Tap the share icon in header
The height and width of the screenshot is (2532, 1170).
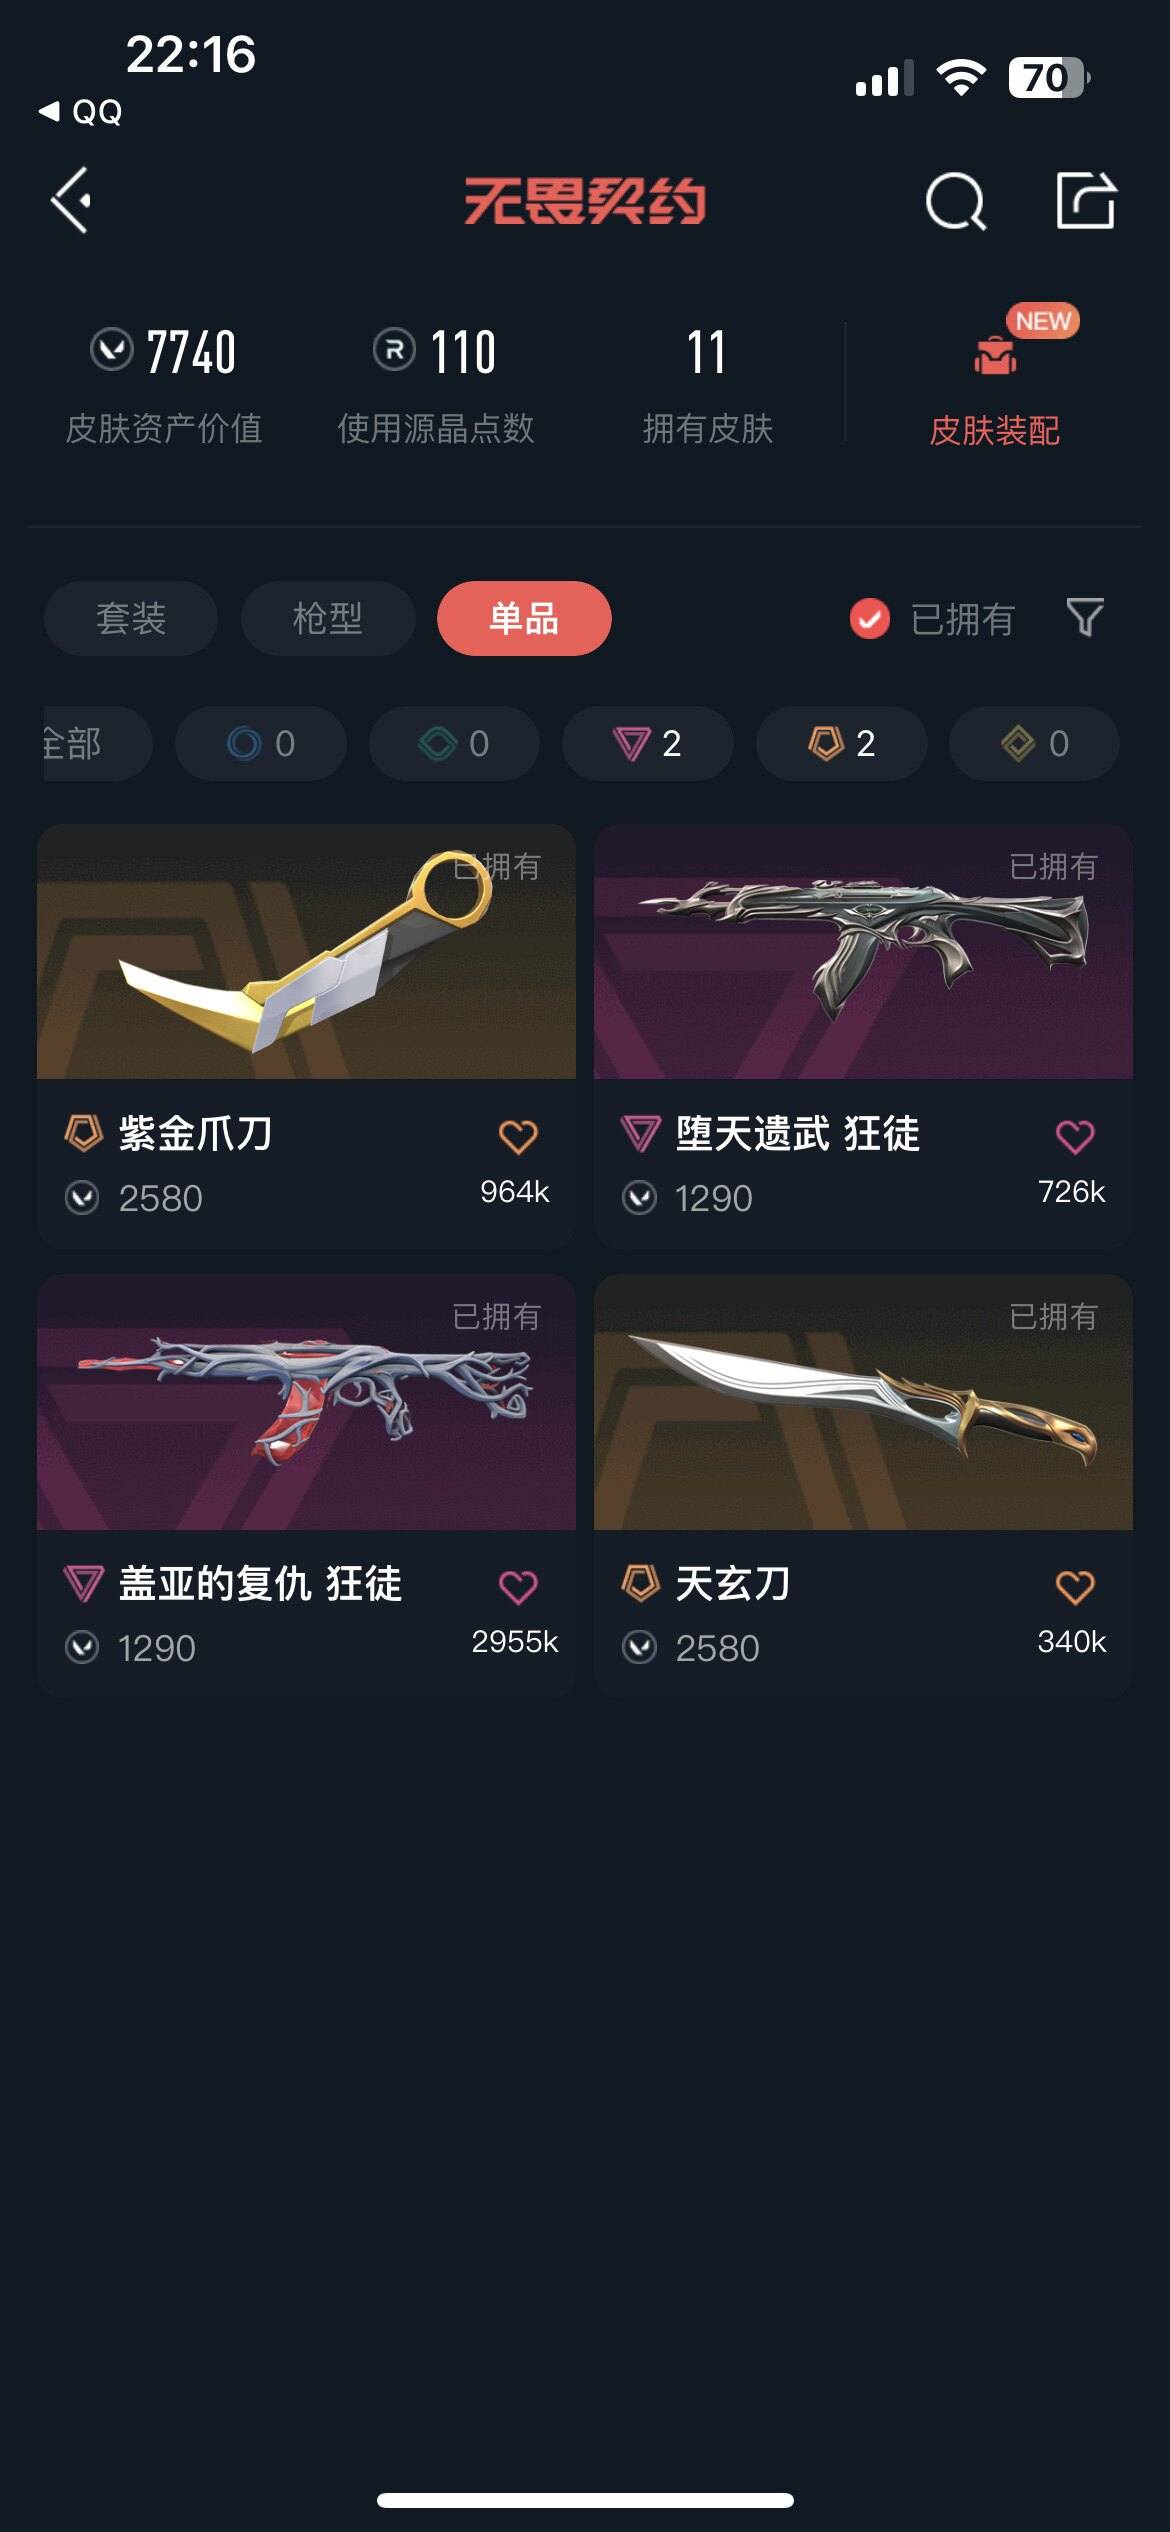click(1086, 200)
